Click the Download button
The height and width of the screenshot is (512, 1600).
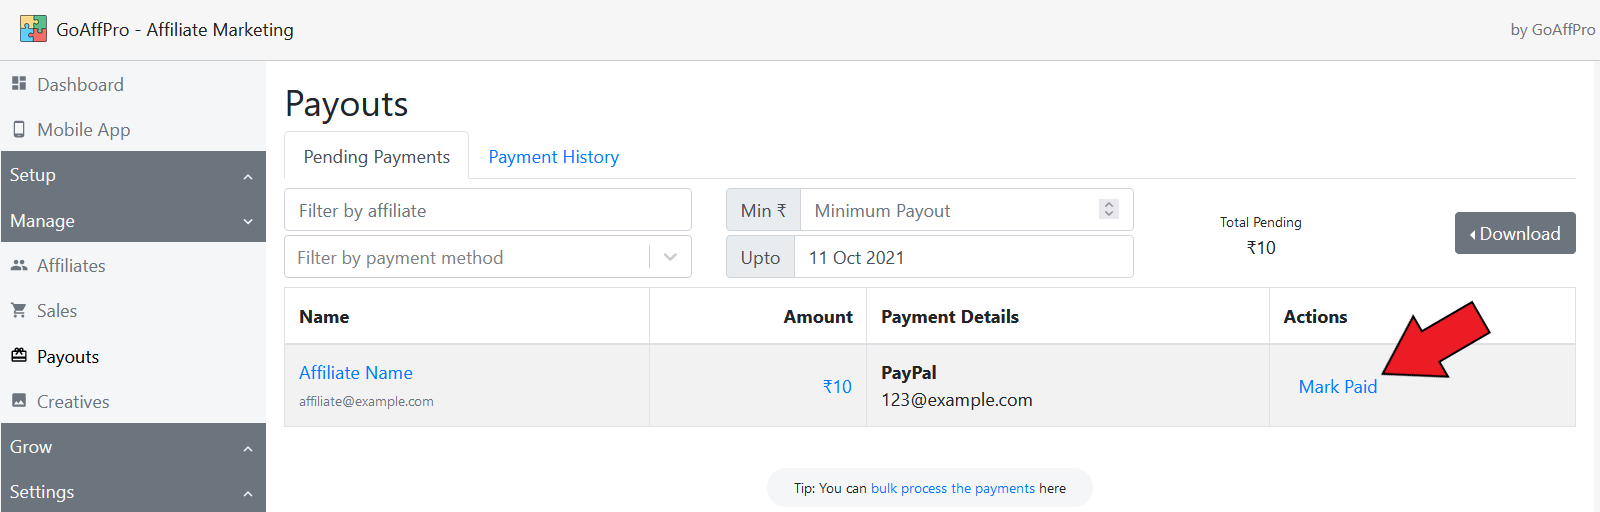[1514, 233]
